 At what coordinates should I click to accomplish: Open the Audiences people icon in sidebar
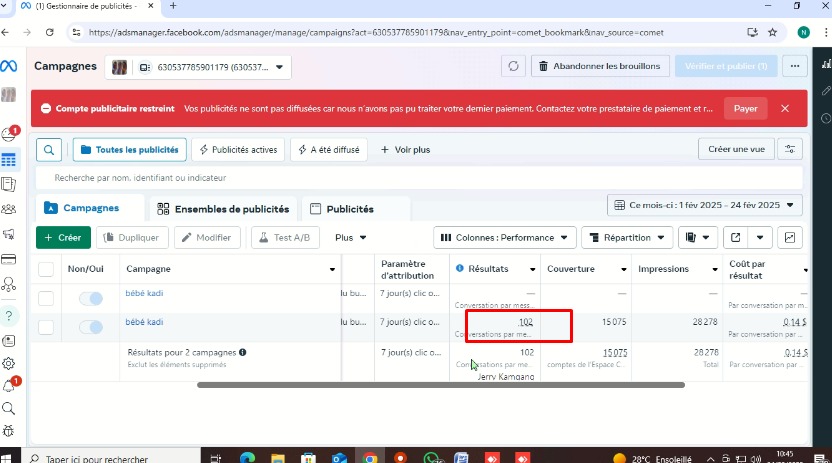click(x=8, y=209)
